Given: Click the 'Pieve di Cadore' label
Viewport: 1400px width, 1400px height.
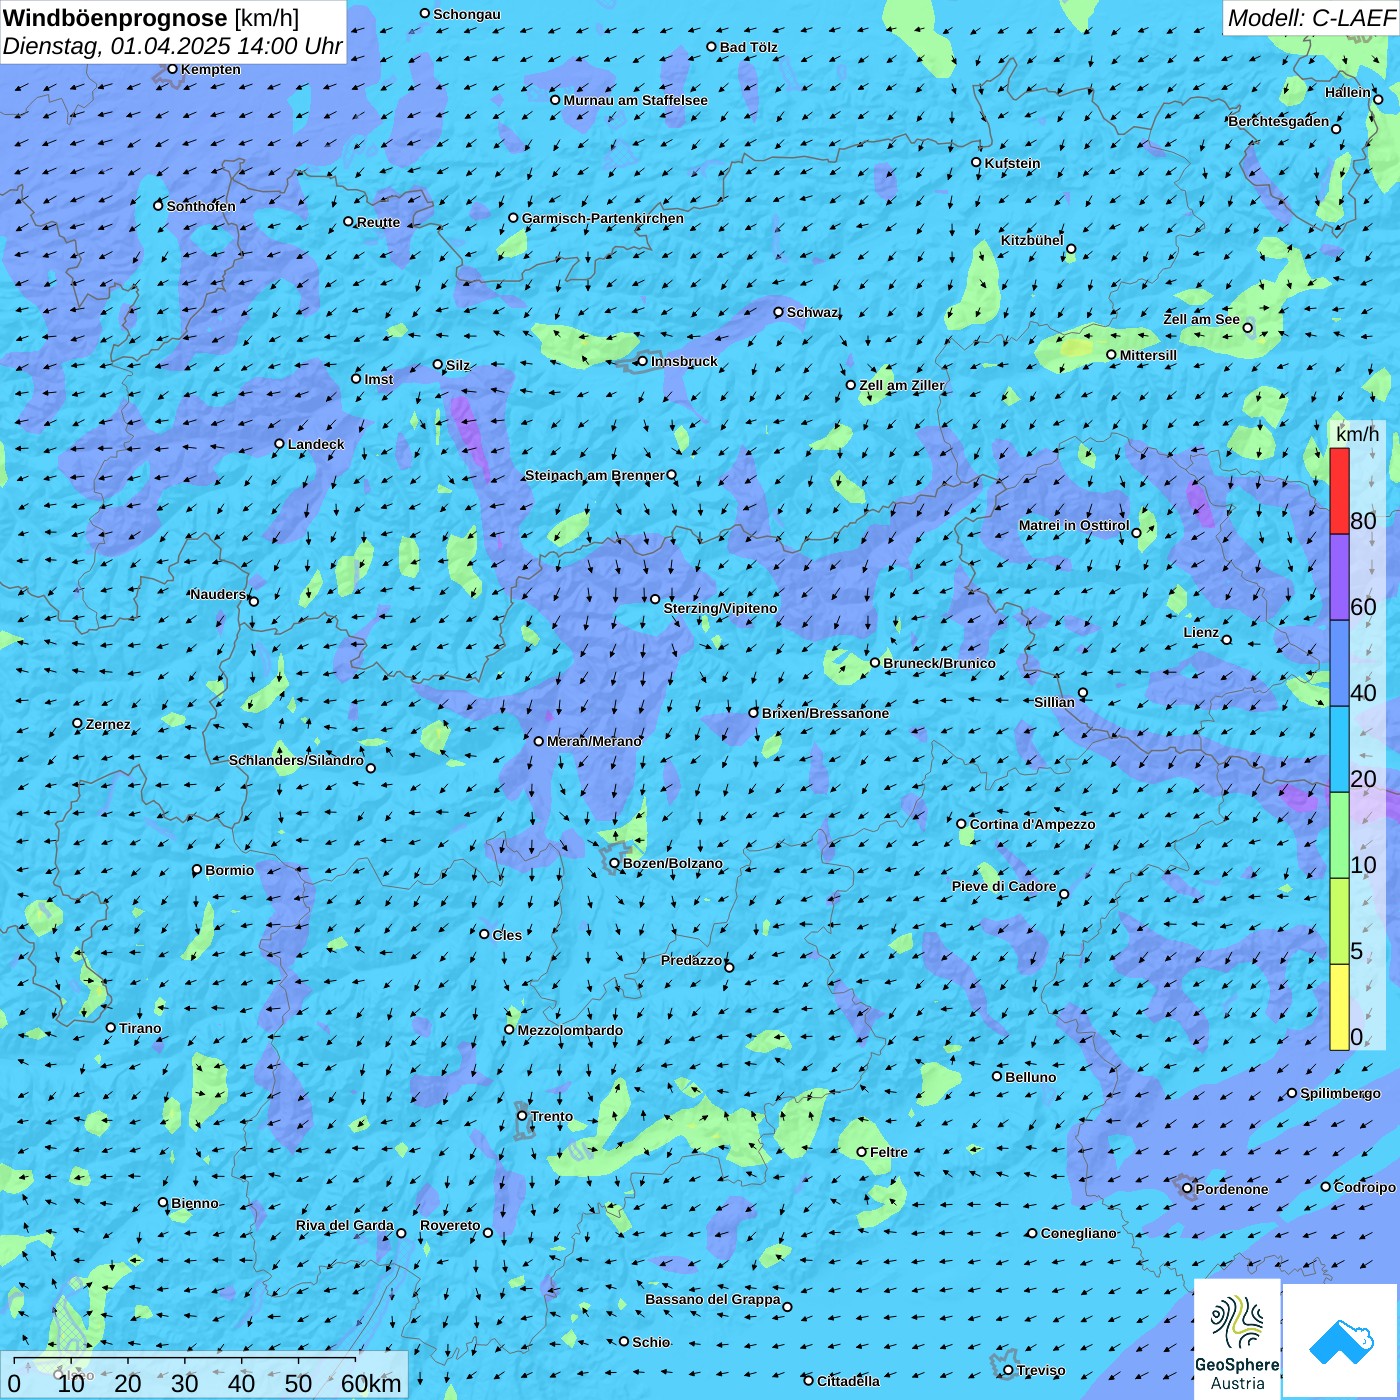Looking at the screenshot, I should 1004,886.
